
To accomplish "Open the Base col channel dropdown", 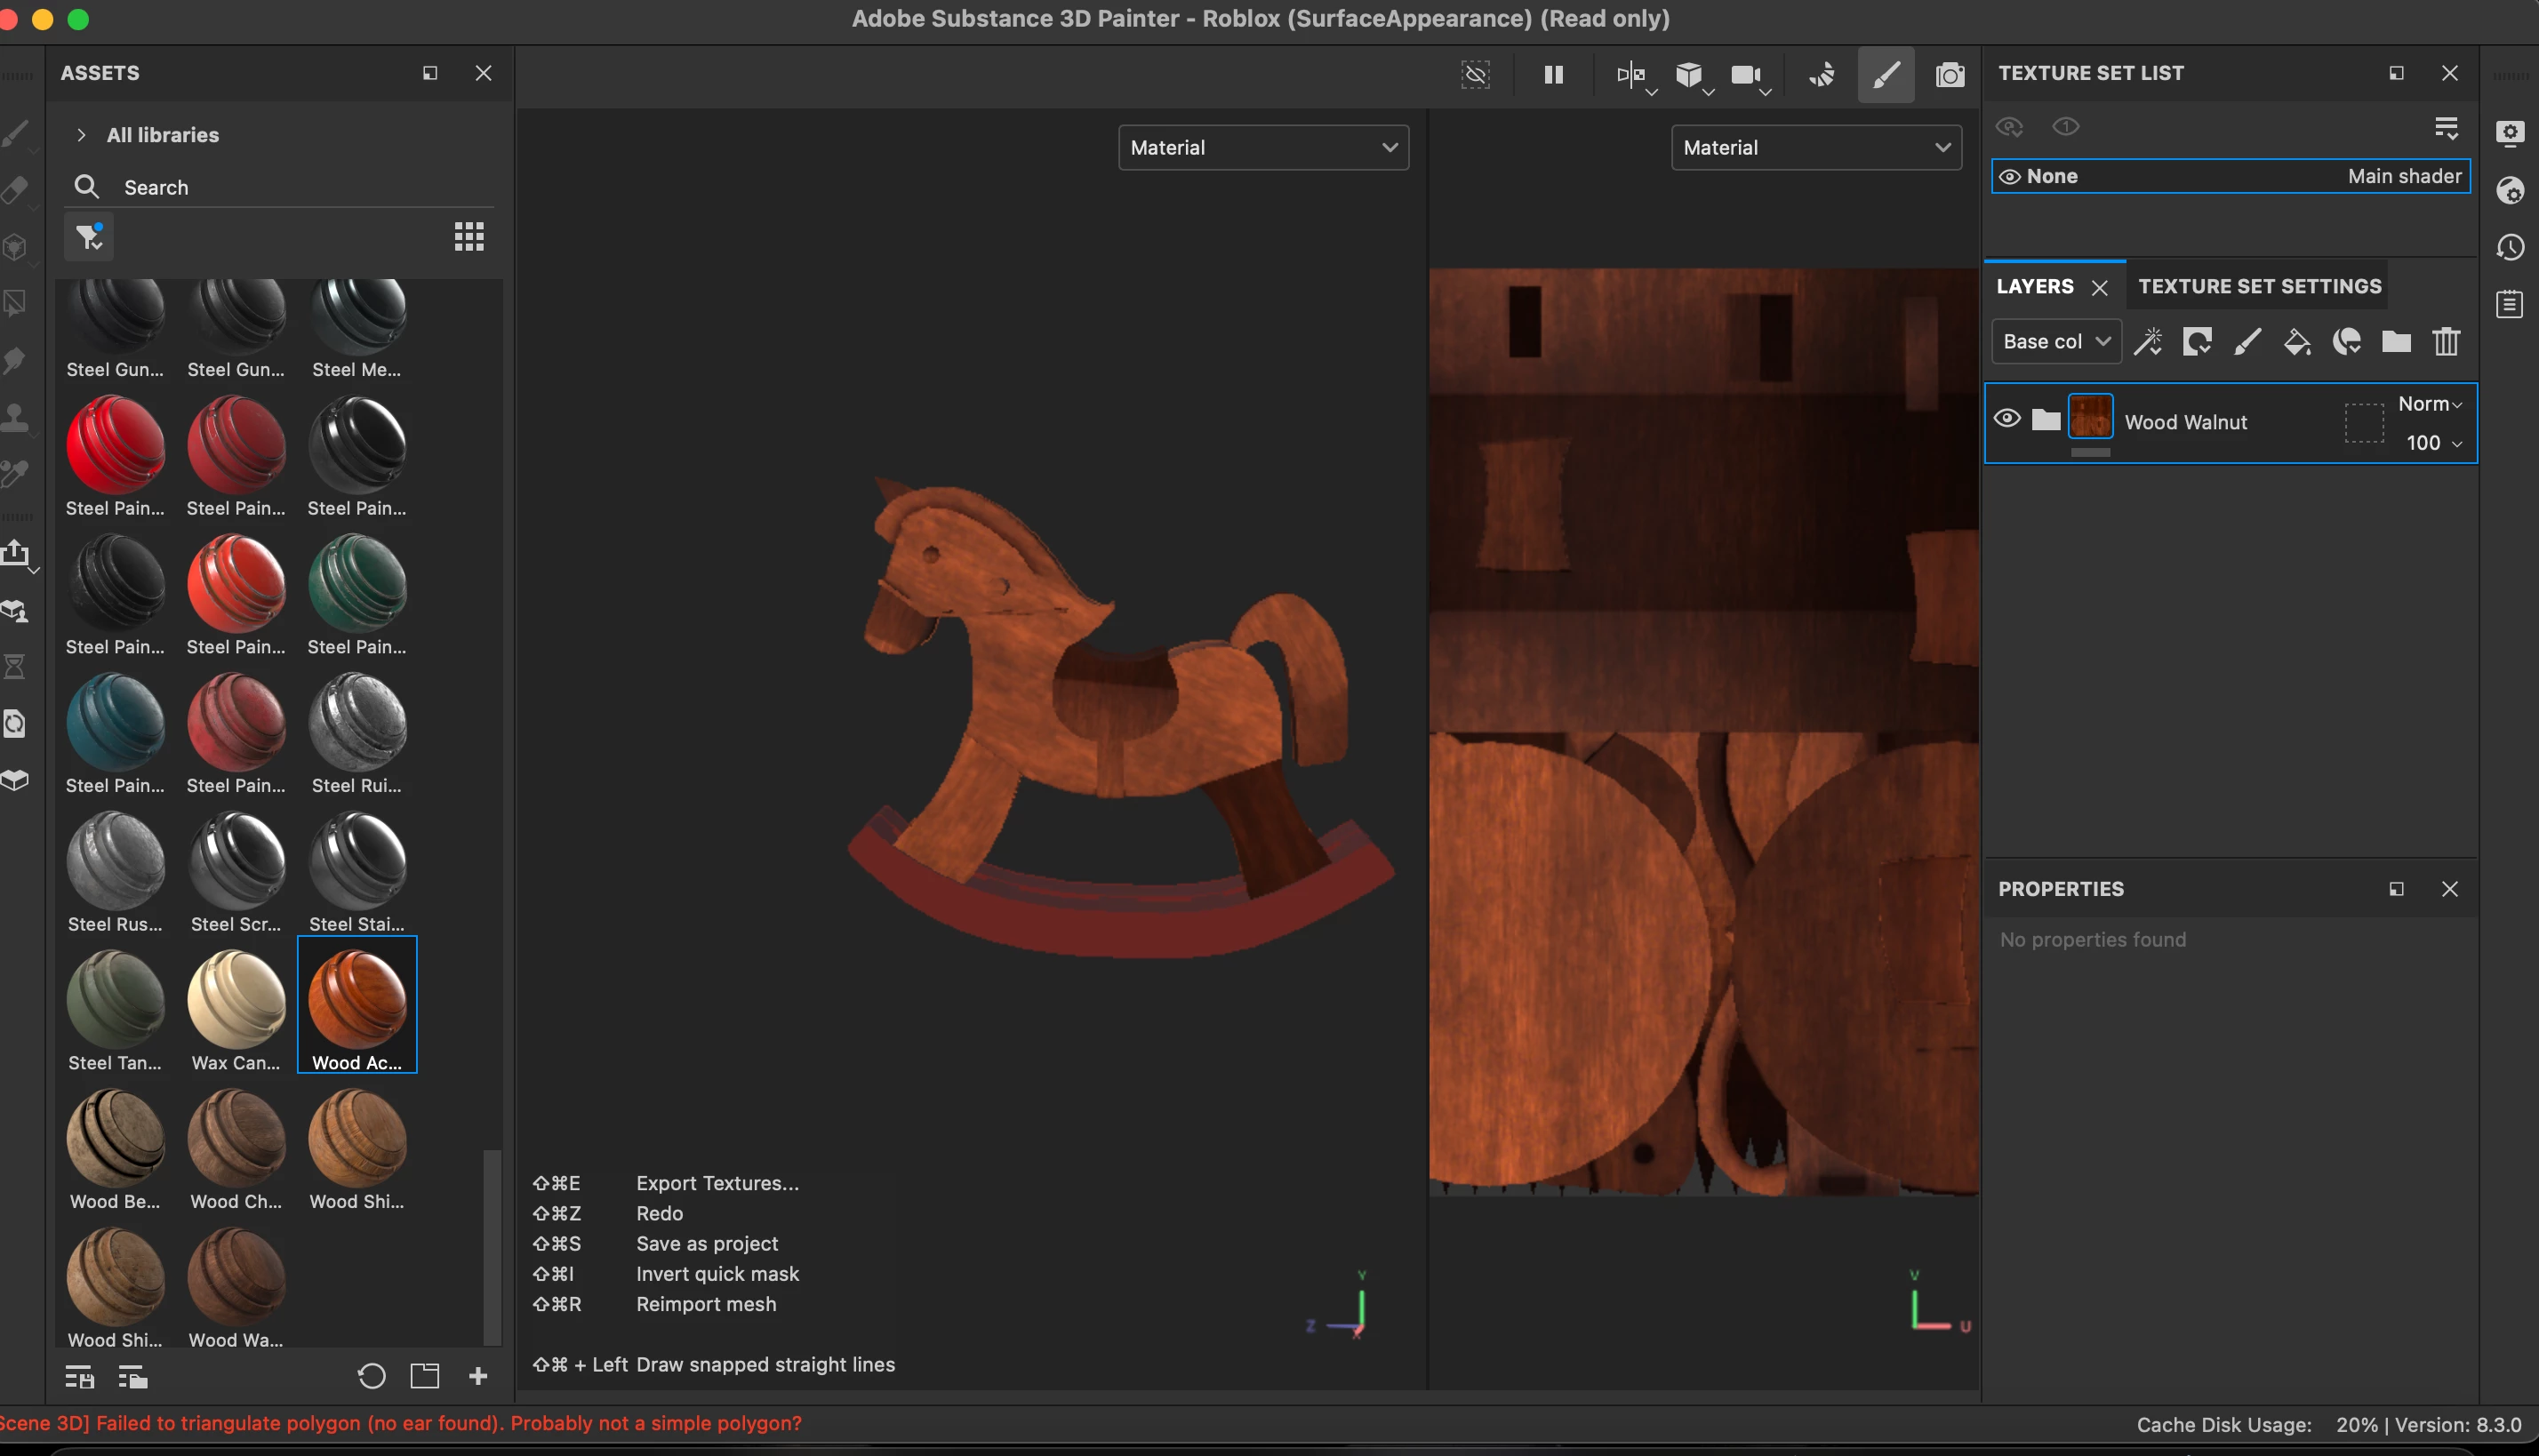I will pyautogui.click(x=2056, y=342).
